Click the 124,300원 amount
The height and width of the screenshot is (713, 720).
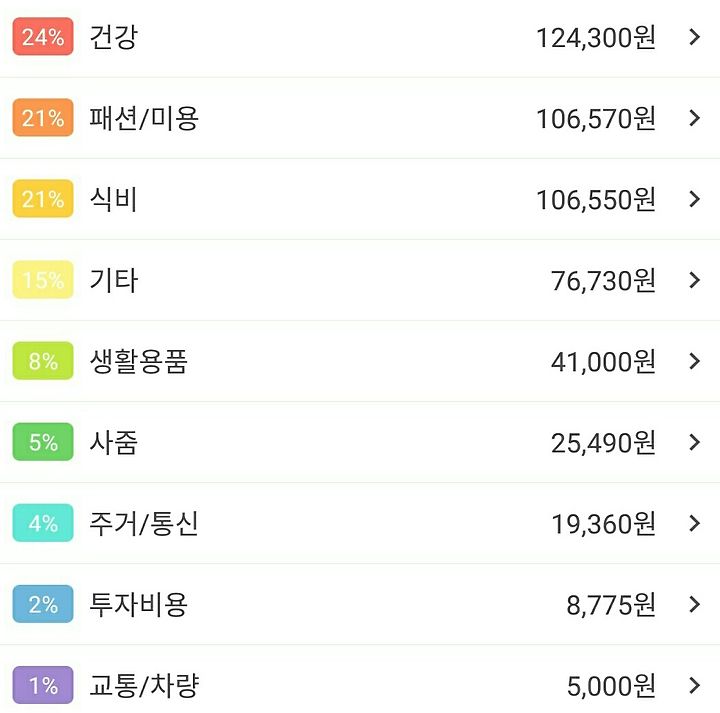coord(596,38)
